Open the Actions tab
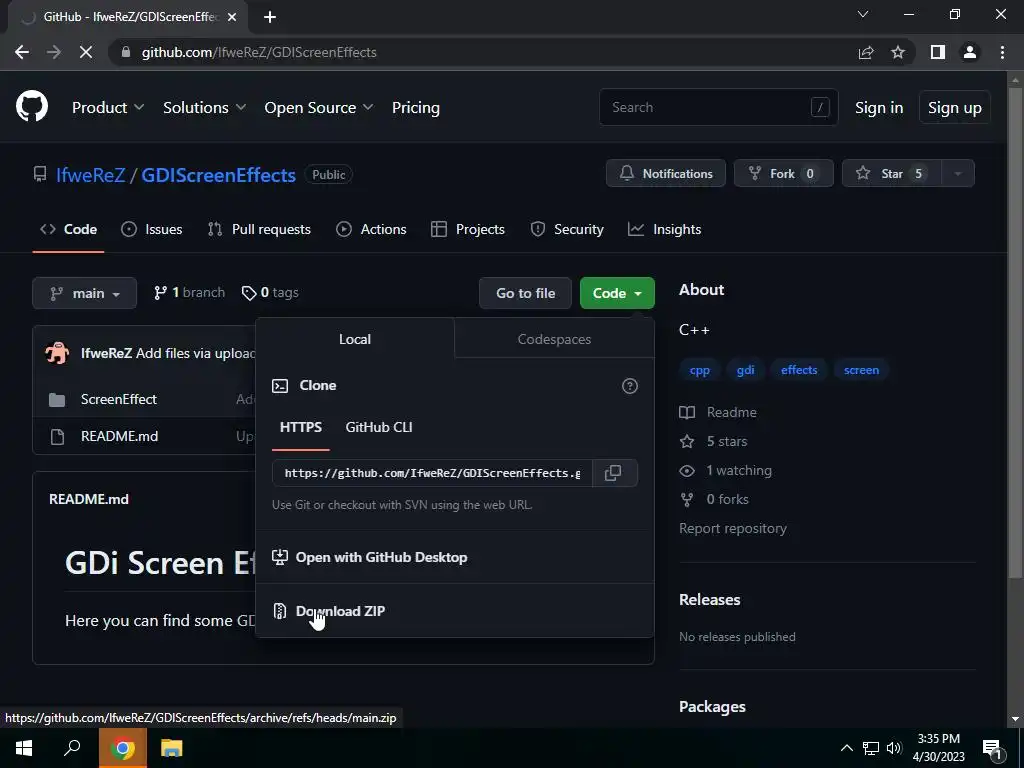This screenshot has height=768, width=1024. pyautogui.click(x=371, y=229)
